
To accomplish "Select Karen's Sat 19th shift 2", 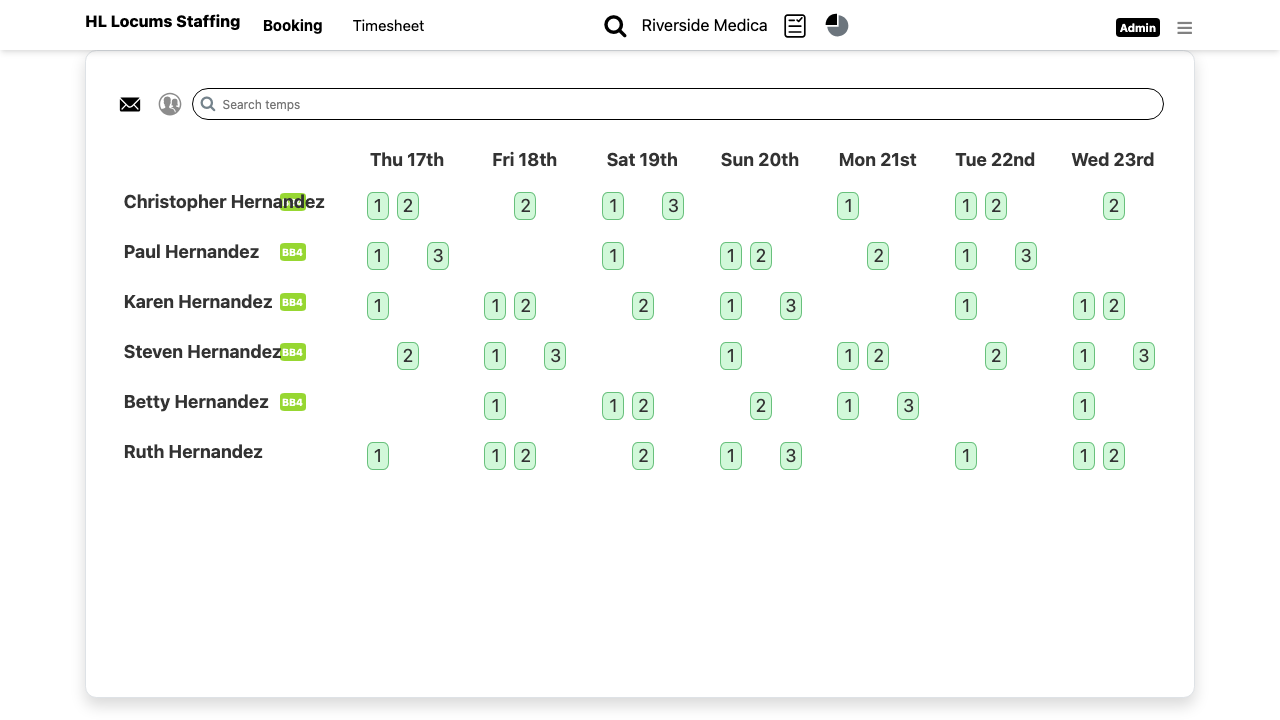I will [643, 306].
